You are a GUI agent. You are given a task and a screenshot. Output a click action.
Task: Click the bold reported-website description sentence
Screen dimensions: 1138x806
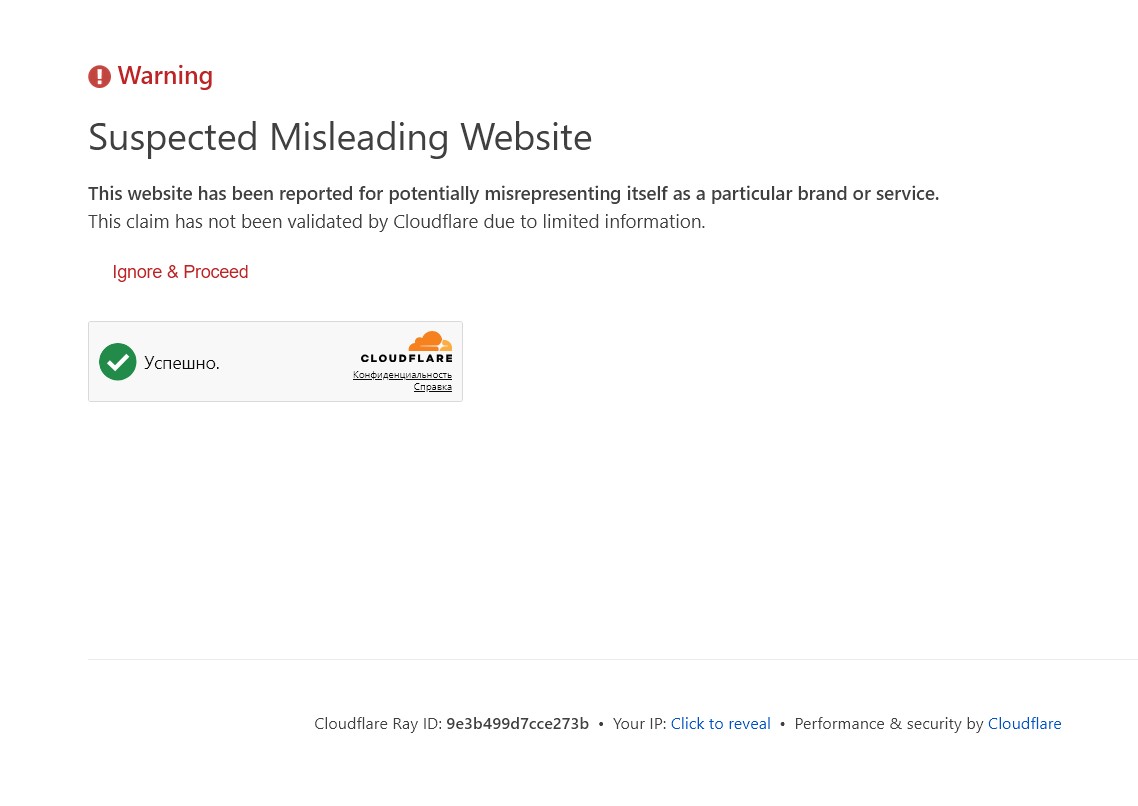pos(513,194)
